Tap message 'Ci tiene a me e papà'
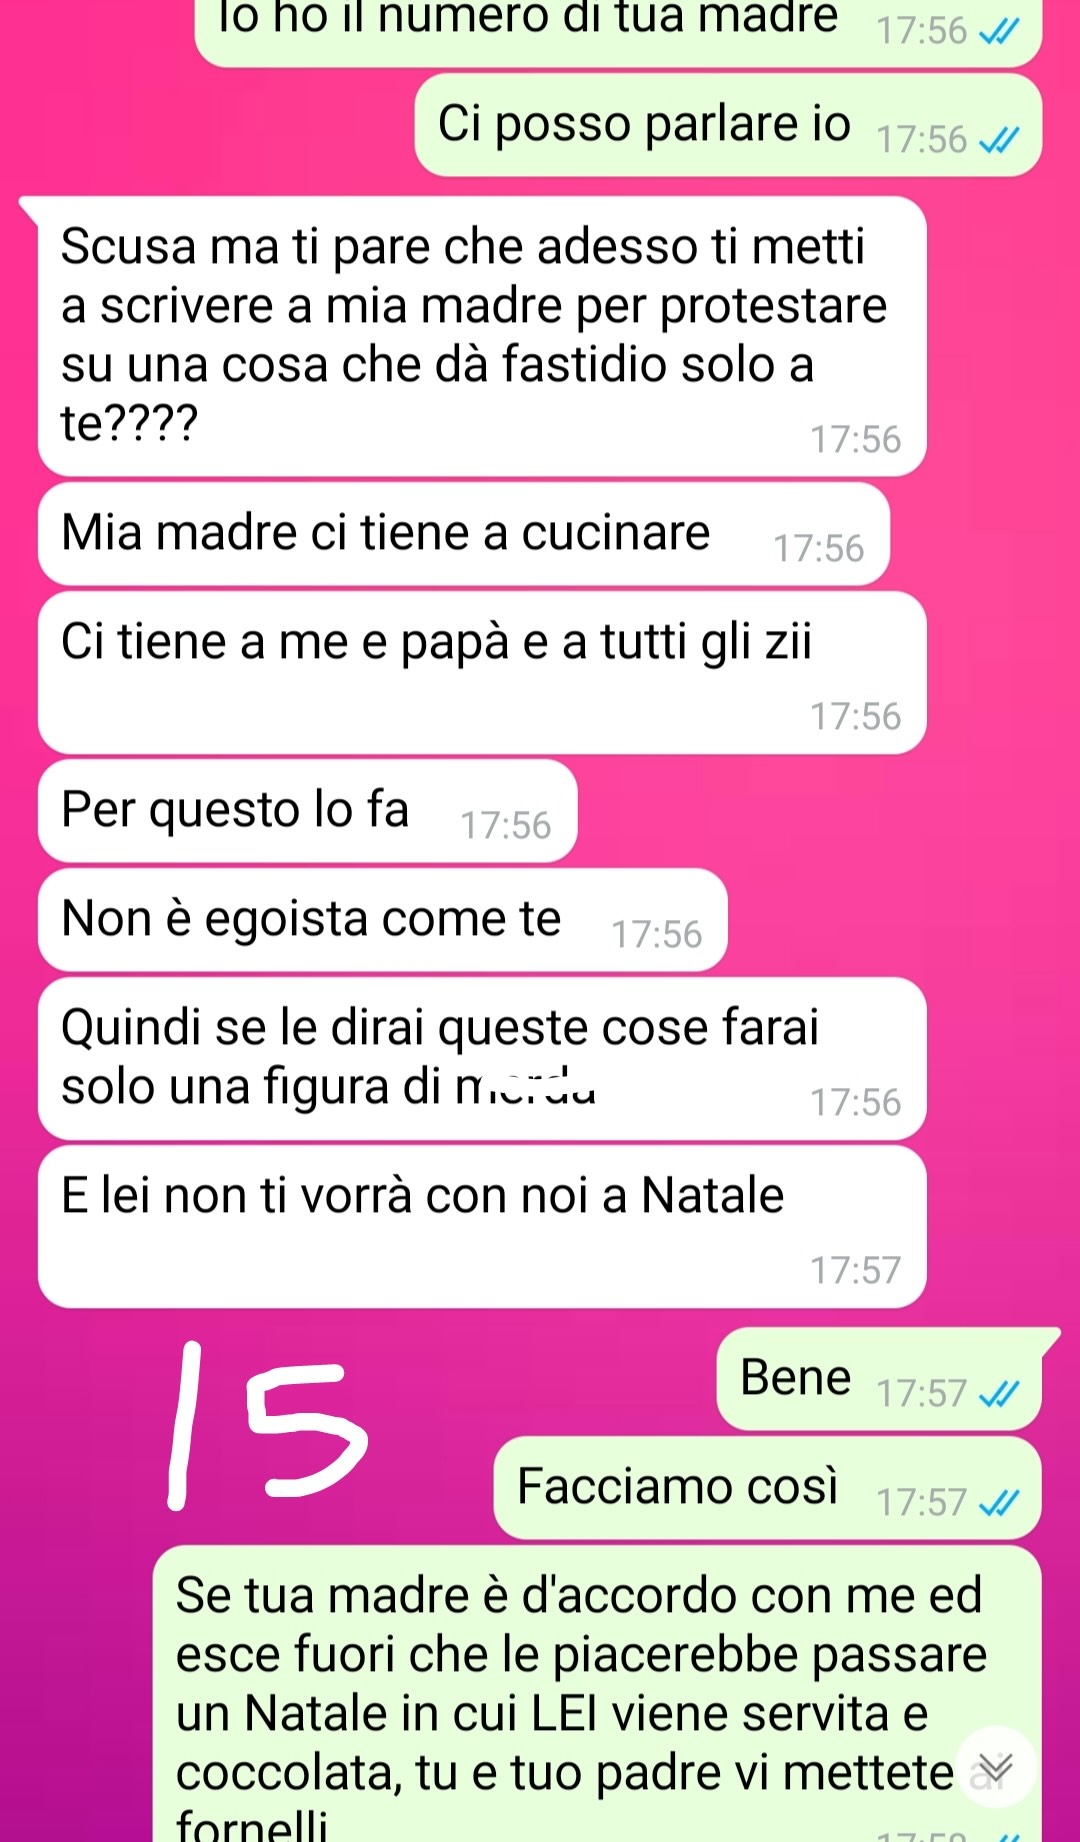The image size is (1080, 1842). [482, 672]
